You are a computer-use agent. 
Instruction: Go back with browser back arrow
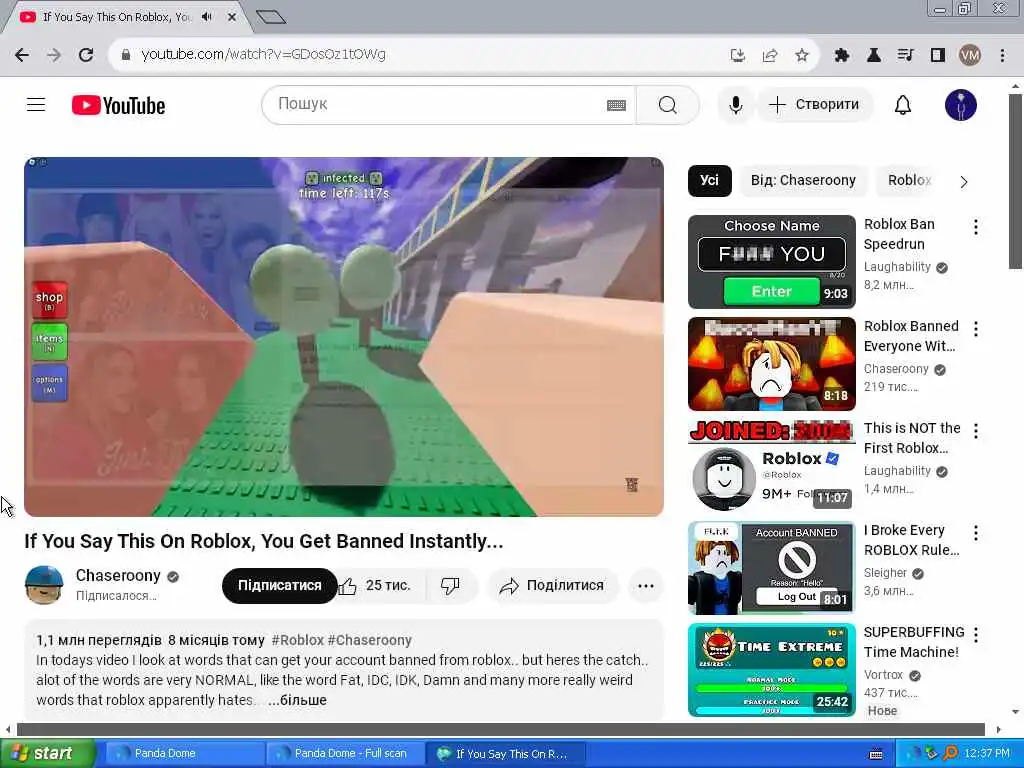[22, 55]
